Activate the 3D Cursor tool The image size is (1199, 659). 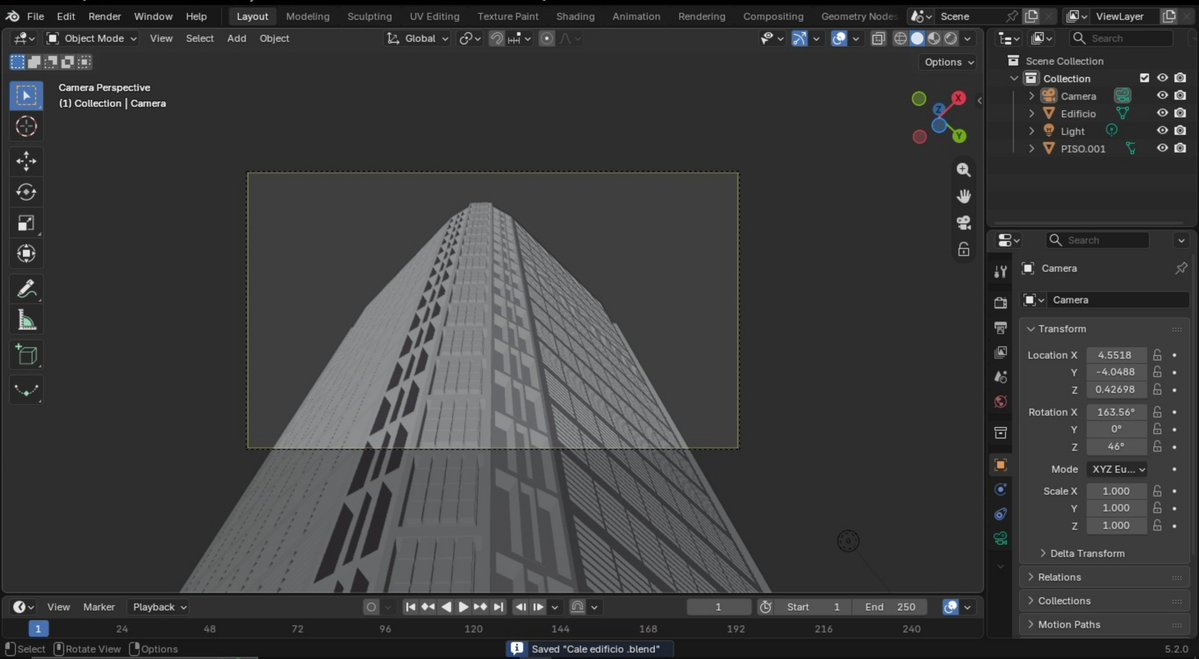point(26,126)
